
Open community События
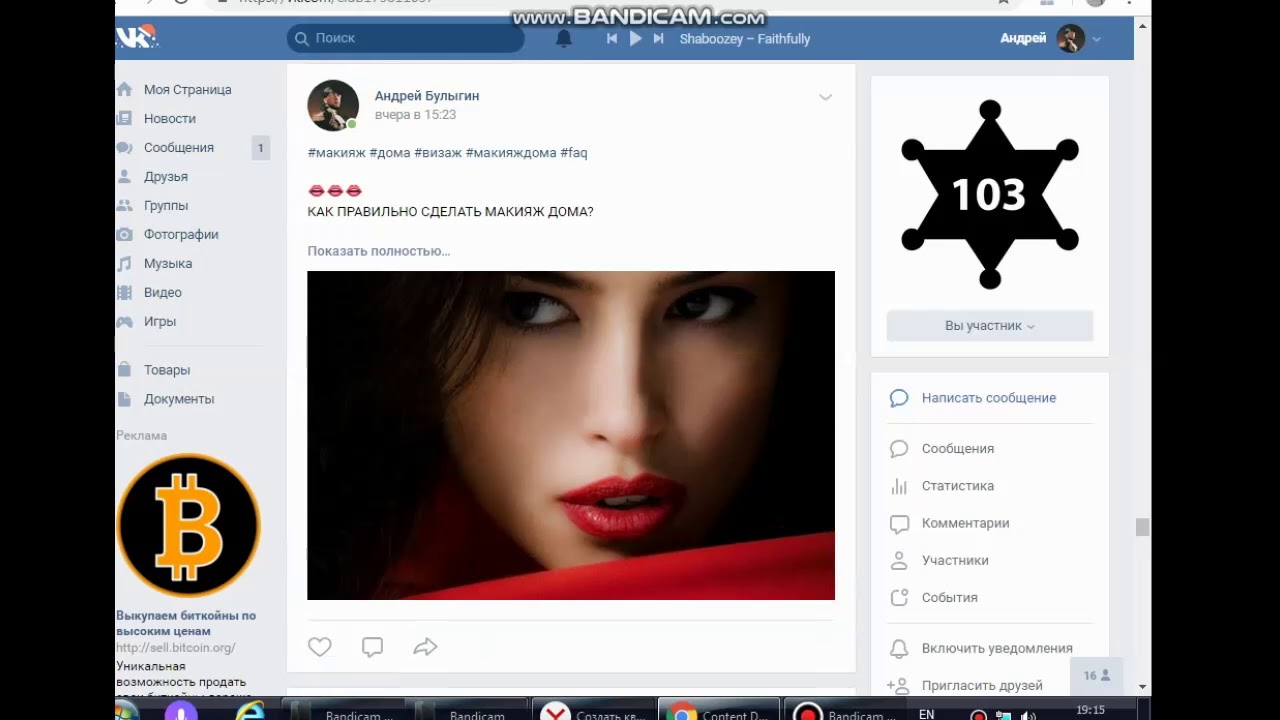[x=950, y=597]
